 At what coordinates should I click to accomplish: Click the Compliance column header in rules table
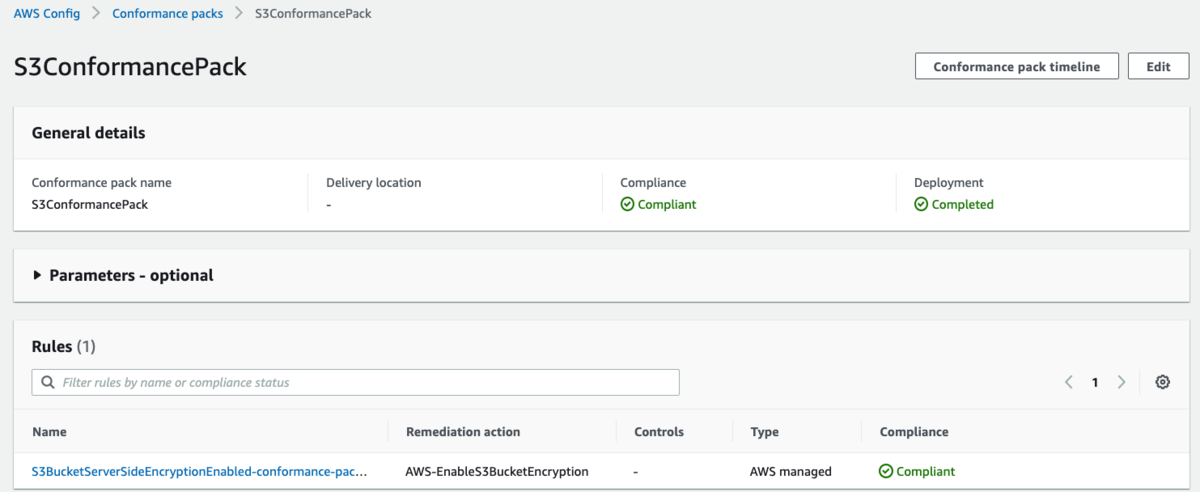tap(914, 432)
